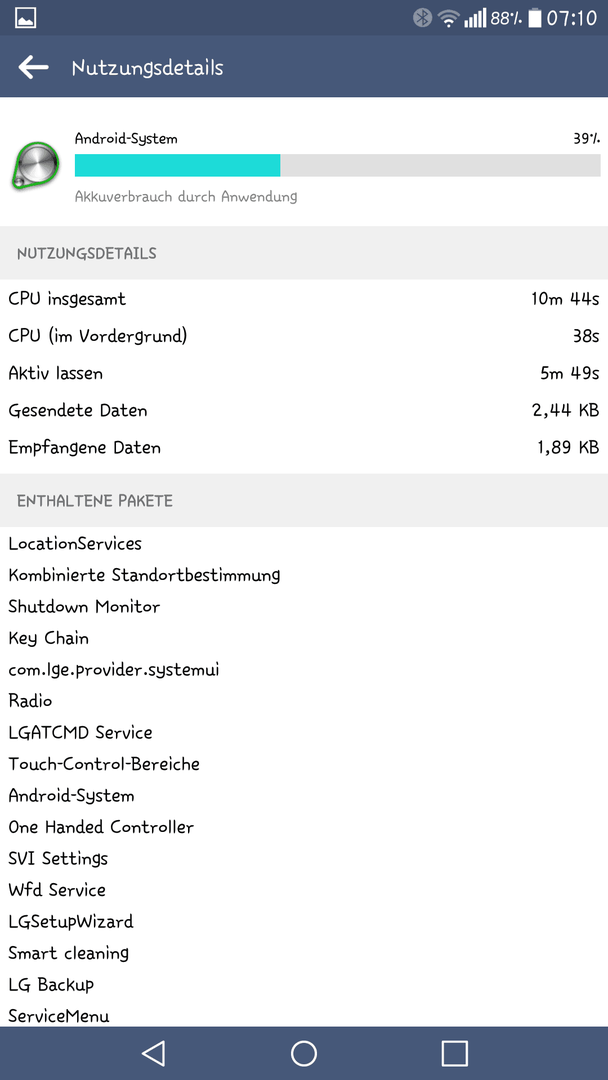Tap the Wi-Fi status bar icon
608x1080 pixels.
450,19
